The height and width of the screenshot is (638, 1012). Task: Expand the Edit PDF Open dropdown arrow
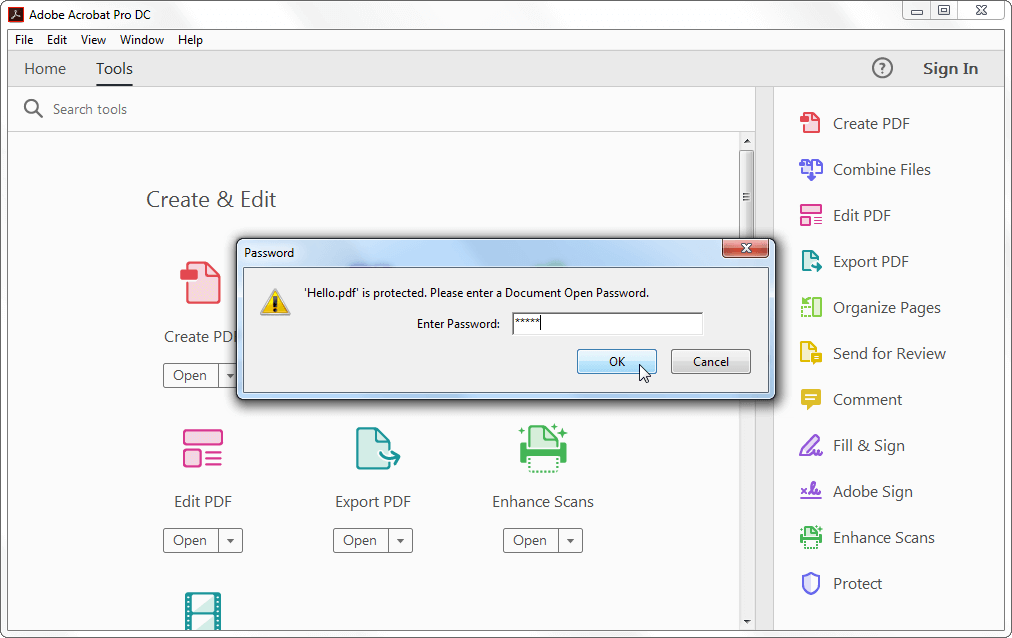click(x=230, y=541)
